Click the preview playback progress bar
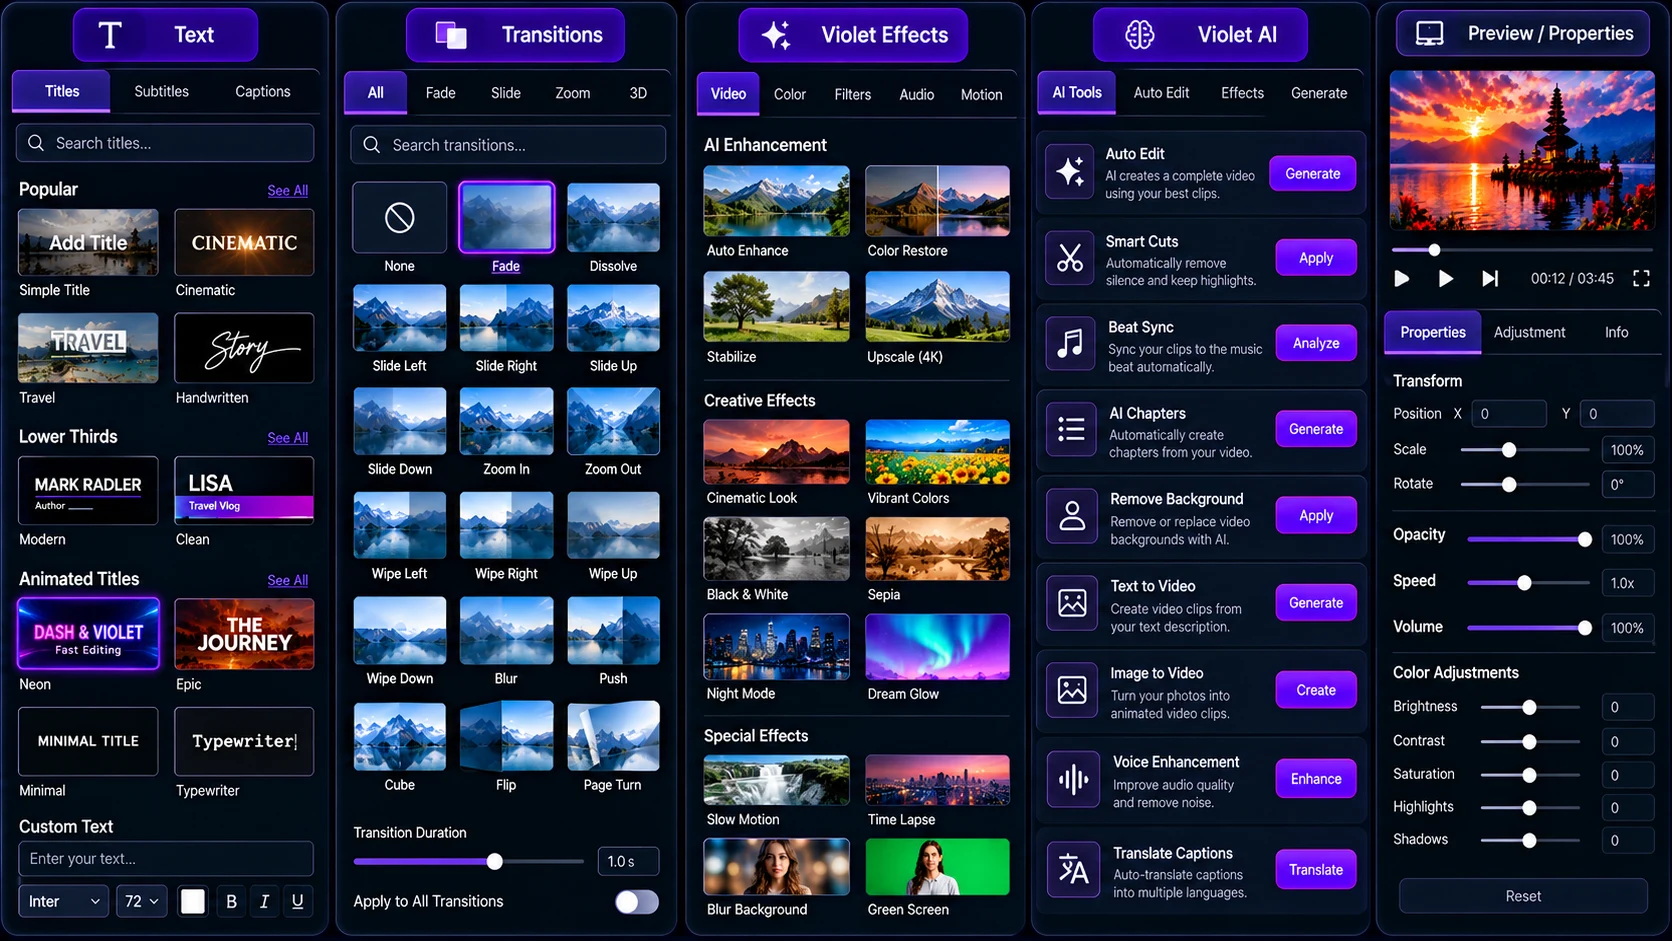1672x941 pixels. coord(1521,249)
